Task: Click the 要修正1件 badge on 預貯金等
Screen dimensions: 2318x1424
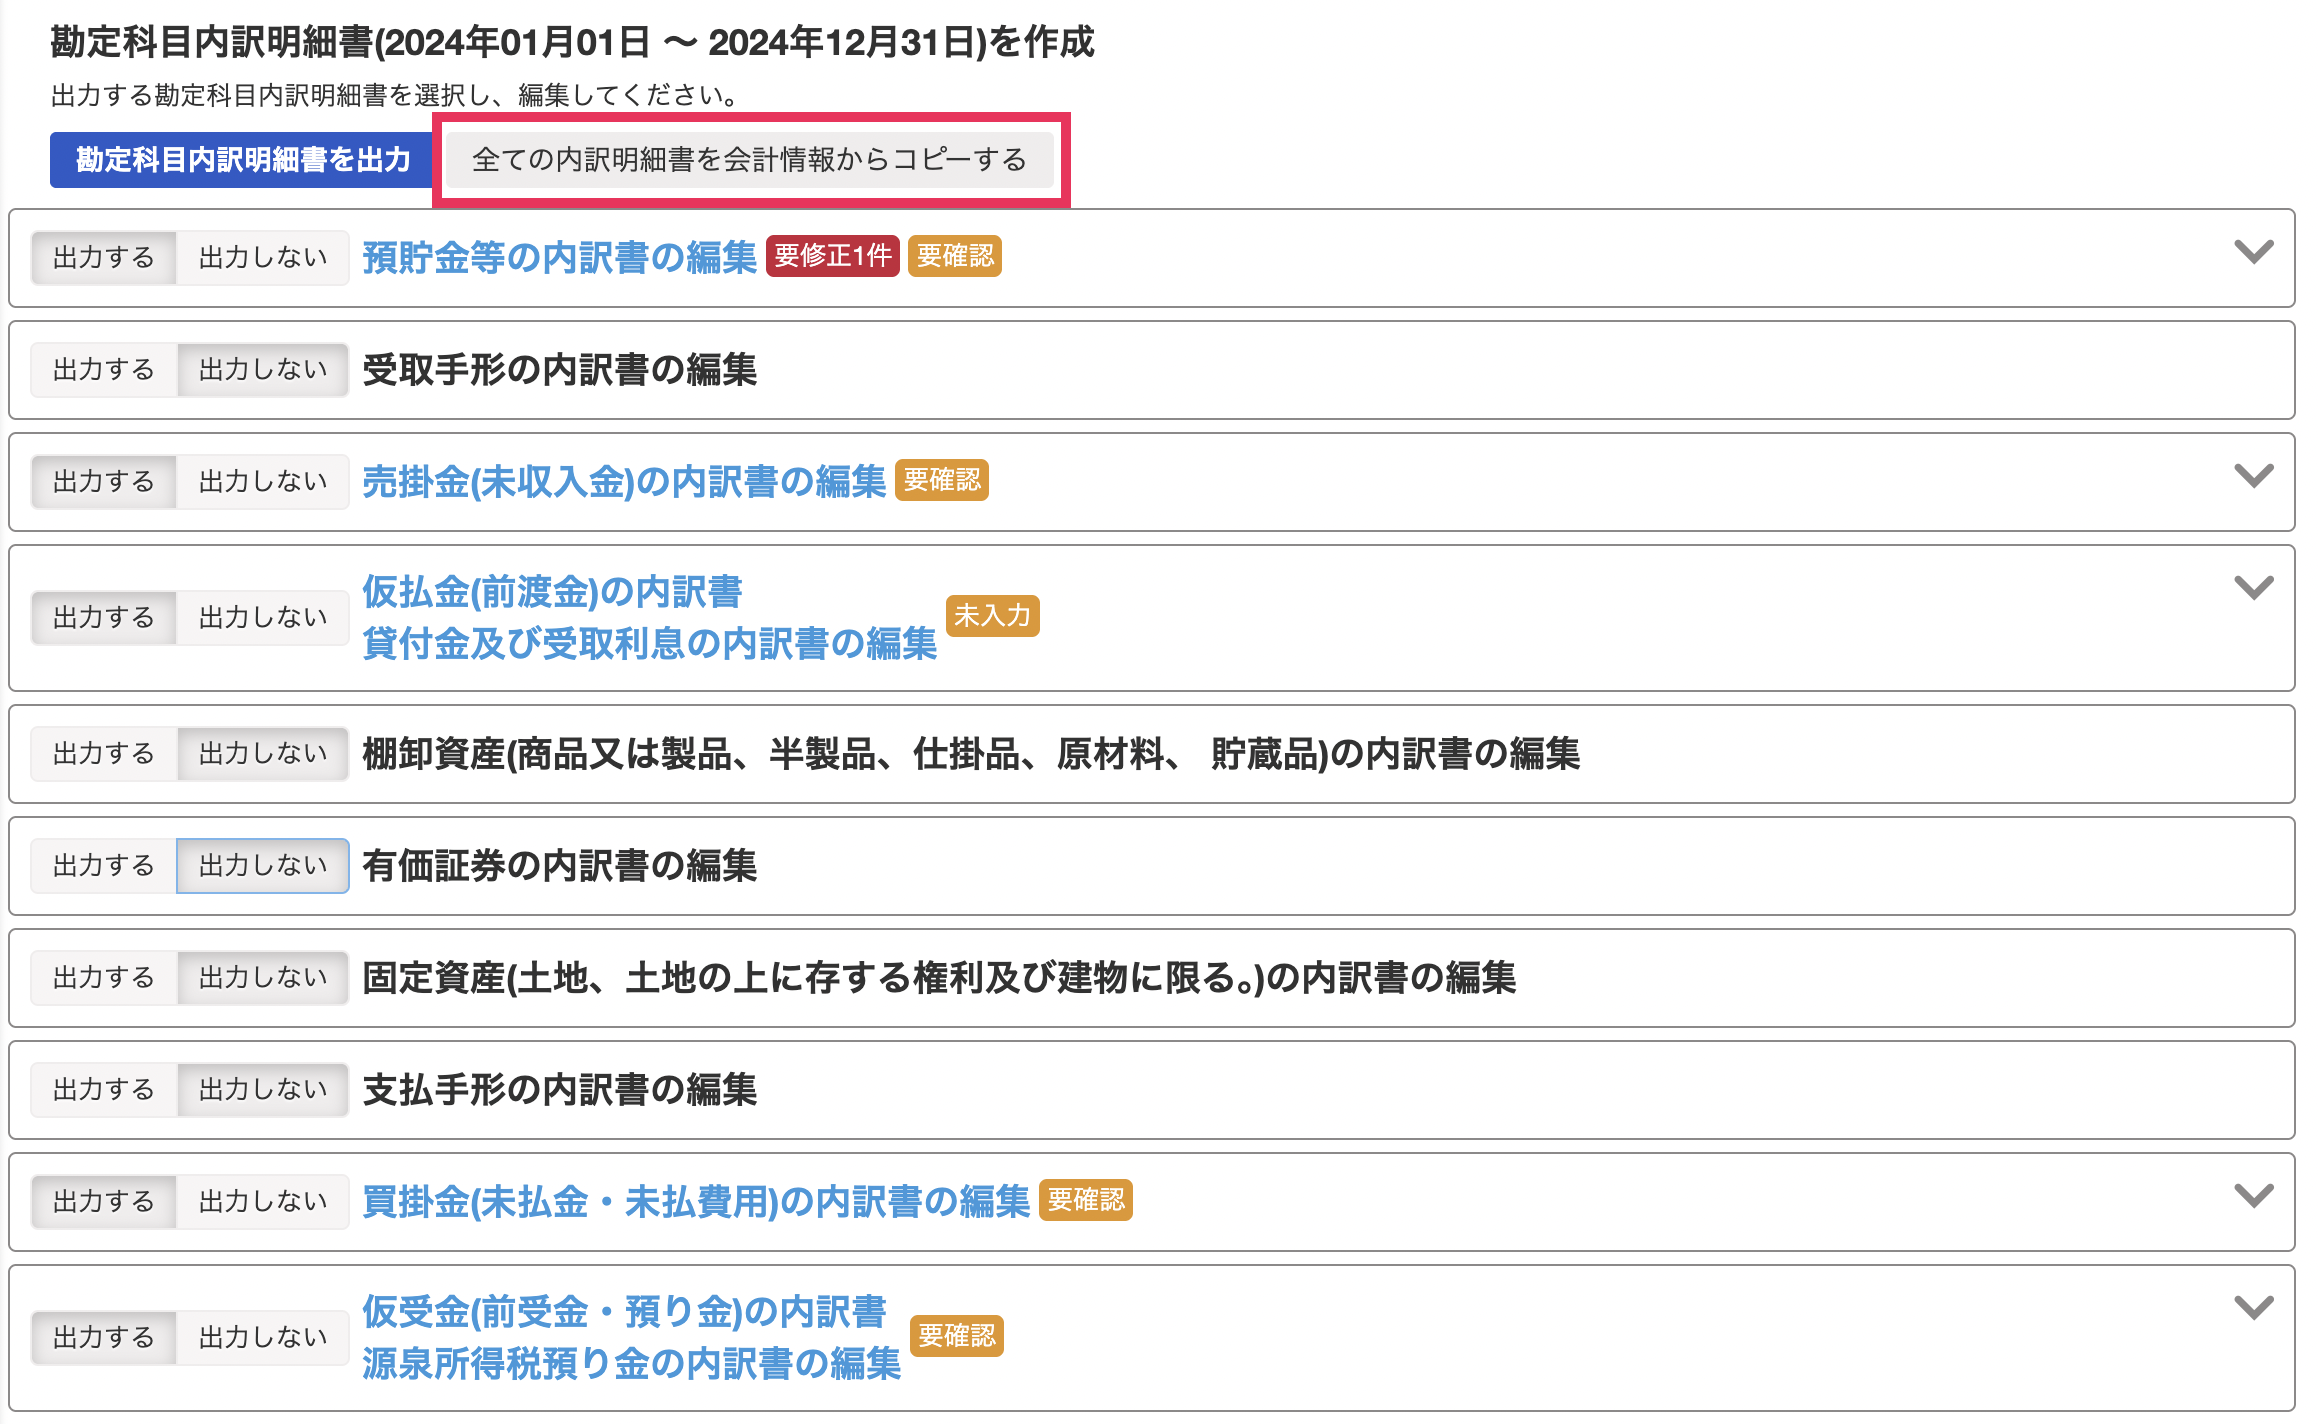Action: coord(832,256)
